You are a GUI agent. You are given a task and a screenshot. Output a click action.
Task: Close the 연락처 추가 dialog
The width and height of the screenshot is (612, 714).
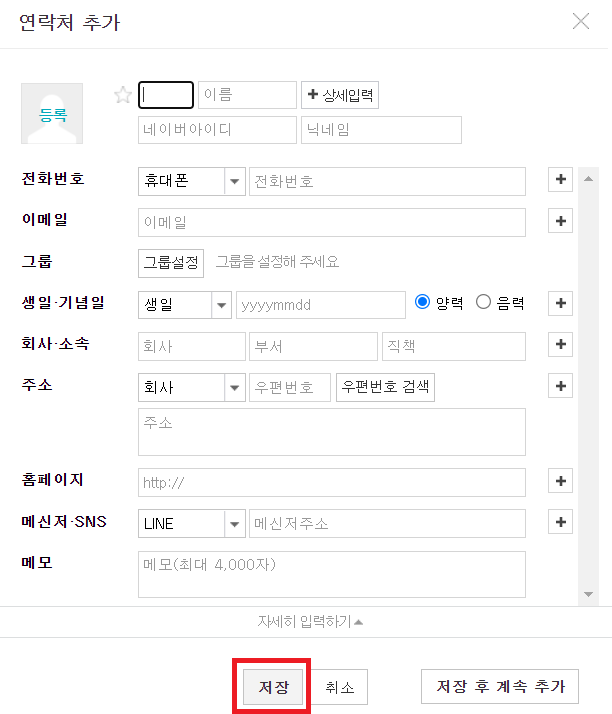581,21
